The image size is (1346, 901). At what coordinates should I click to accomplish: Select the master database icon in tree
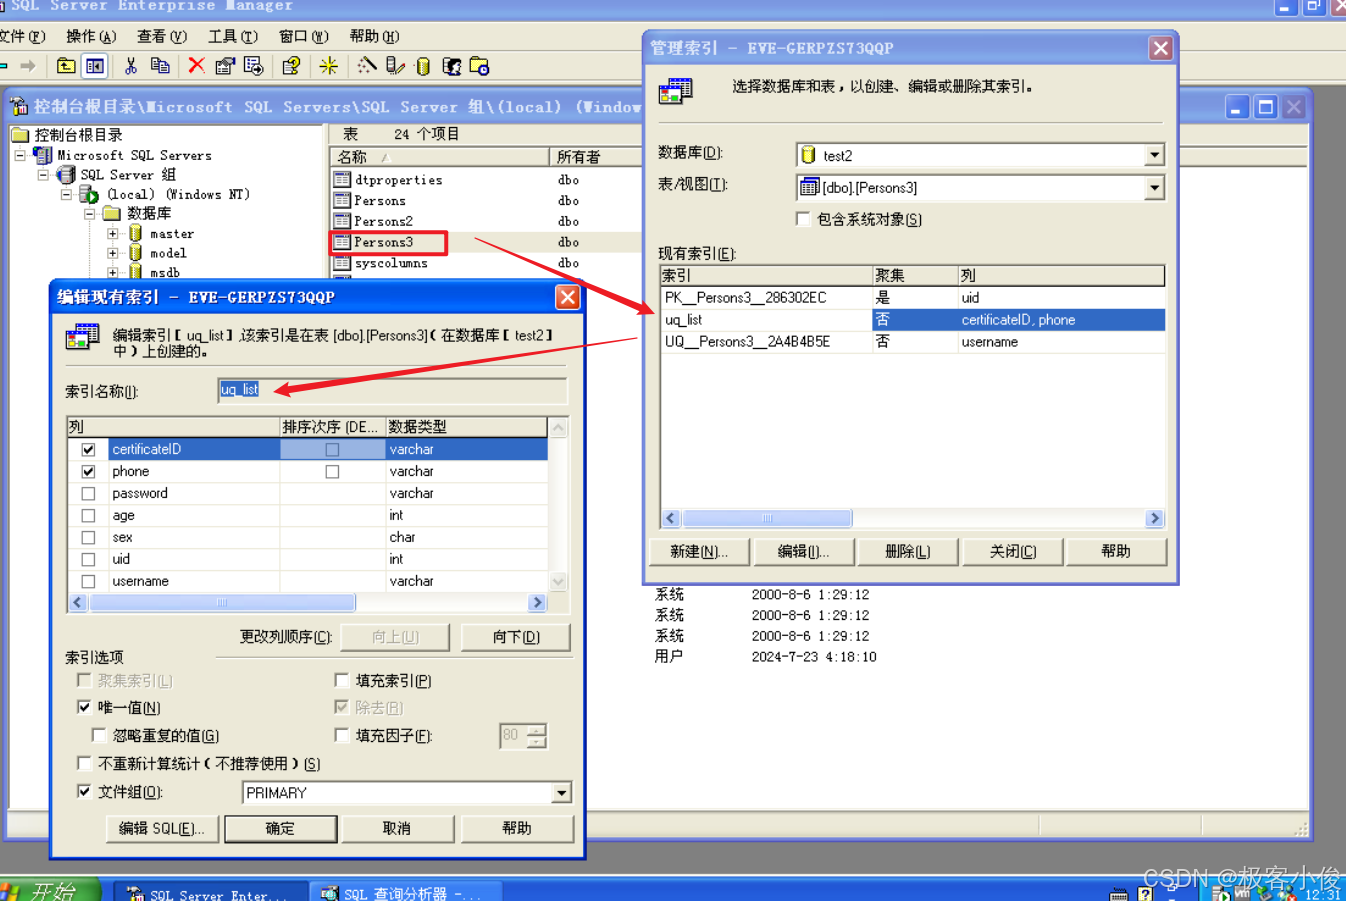tap(135, 233)
